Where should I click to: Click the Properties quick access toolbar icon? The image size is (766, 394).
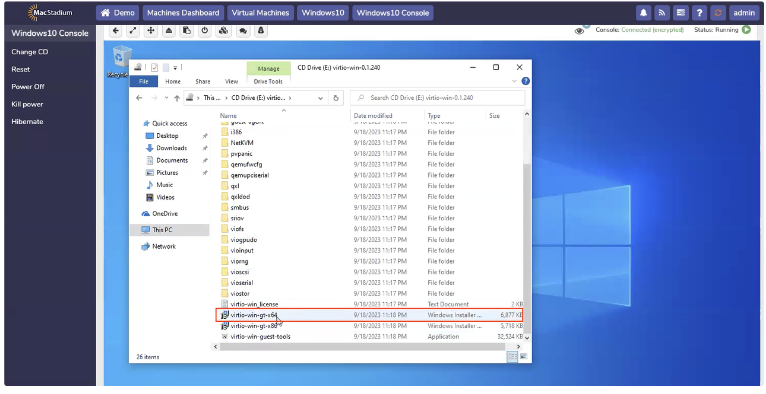point(154,67)
